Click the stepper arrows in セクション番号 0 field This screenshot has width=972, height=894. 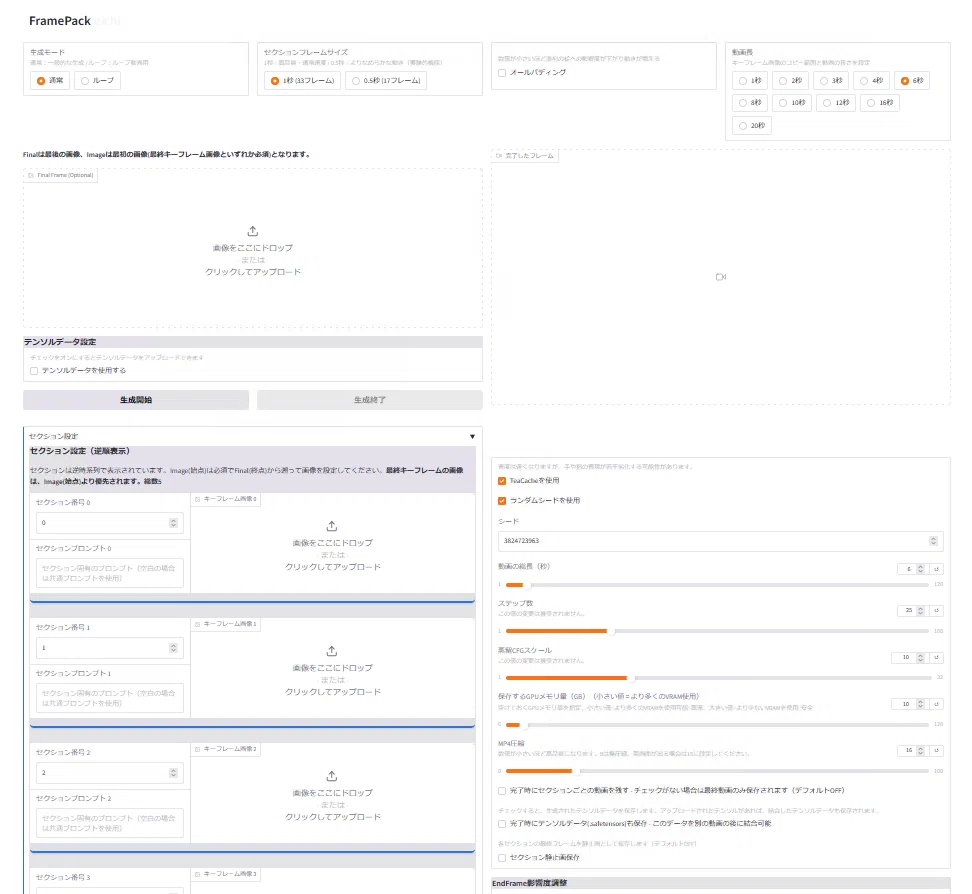coord(173,523)
